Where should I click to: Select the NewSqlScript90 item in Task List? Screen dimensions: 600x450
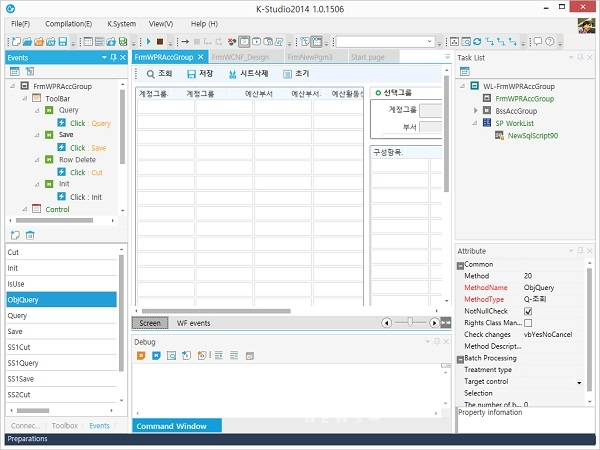(x=532, y=135)
